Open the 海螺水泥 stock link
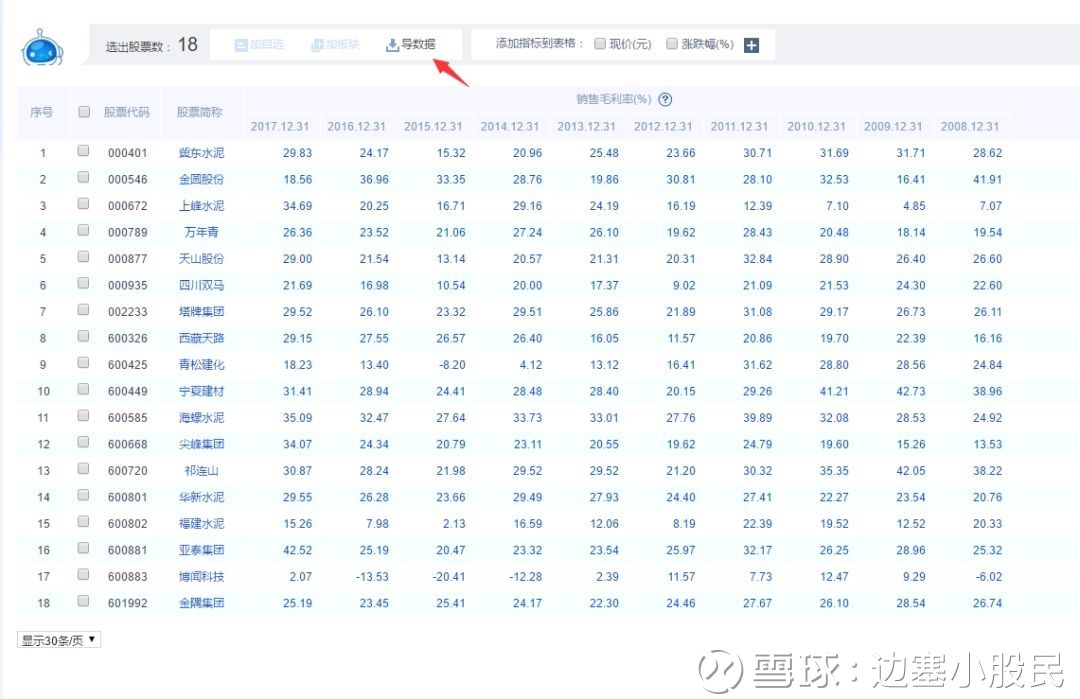Screen dimensions: 1080x699 pos(202,417)
